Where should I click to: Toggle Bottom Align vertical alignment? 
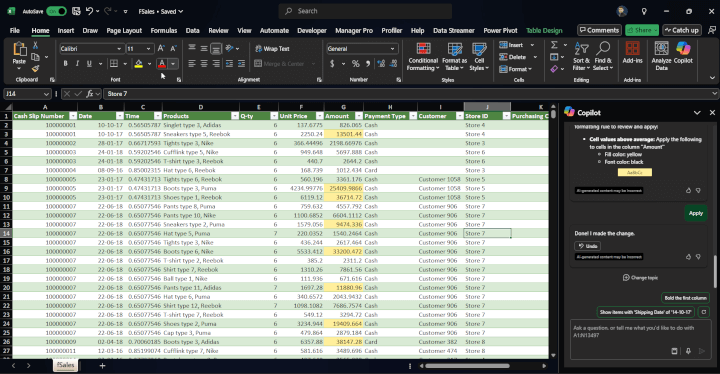[216, 48]
